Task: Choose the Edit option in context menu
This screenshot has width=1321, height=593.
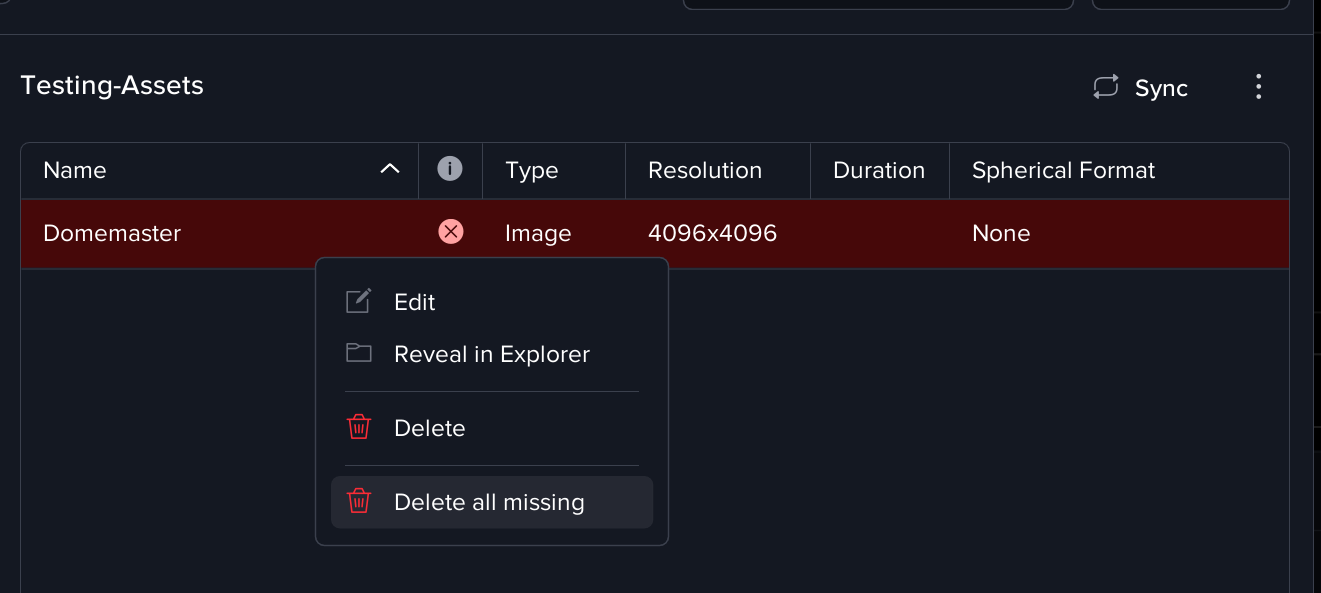Action: pos(414,302)
